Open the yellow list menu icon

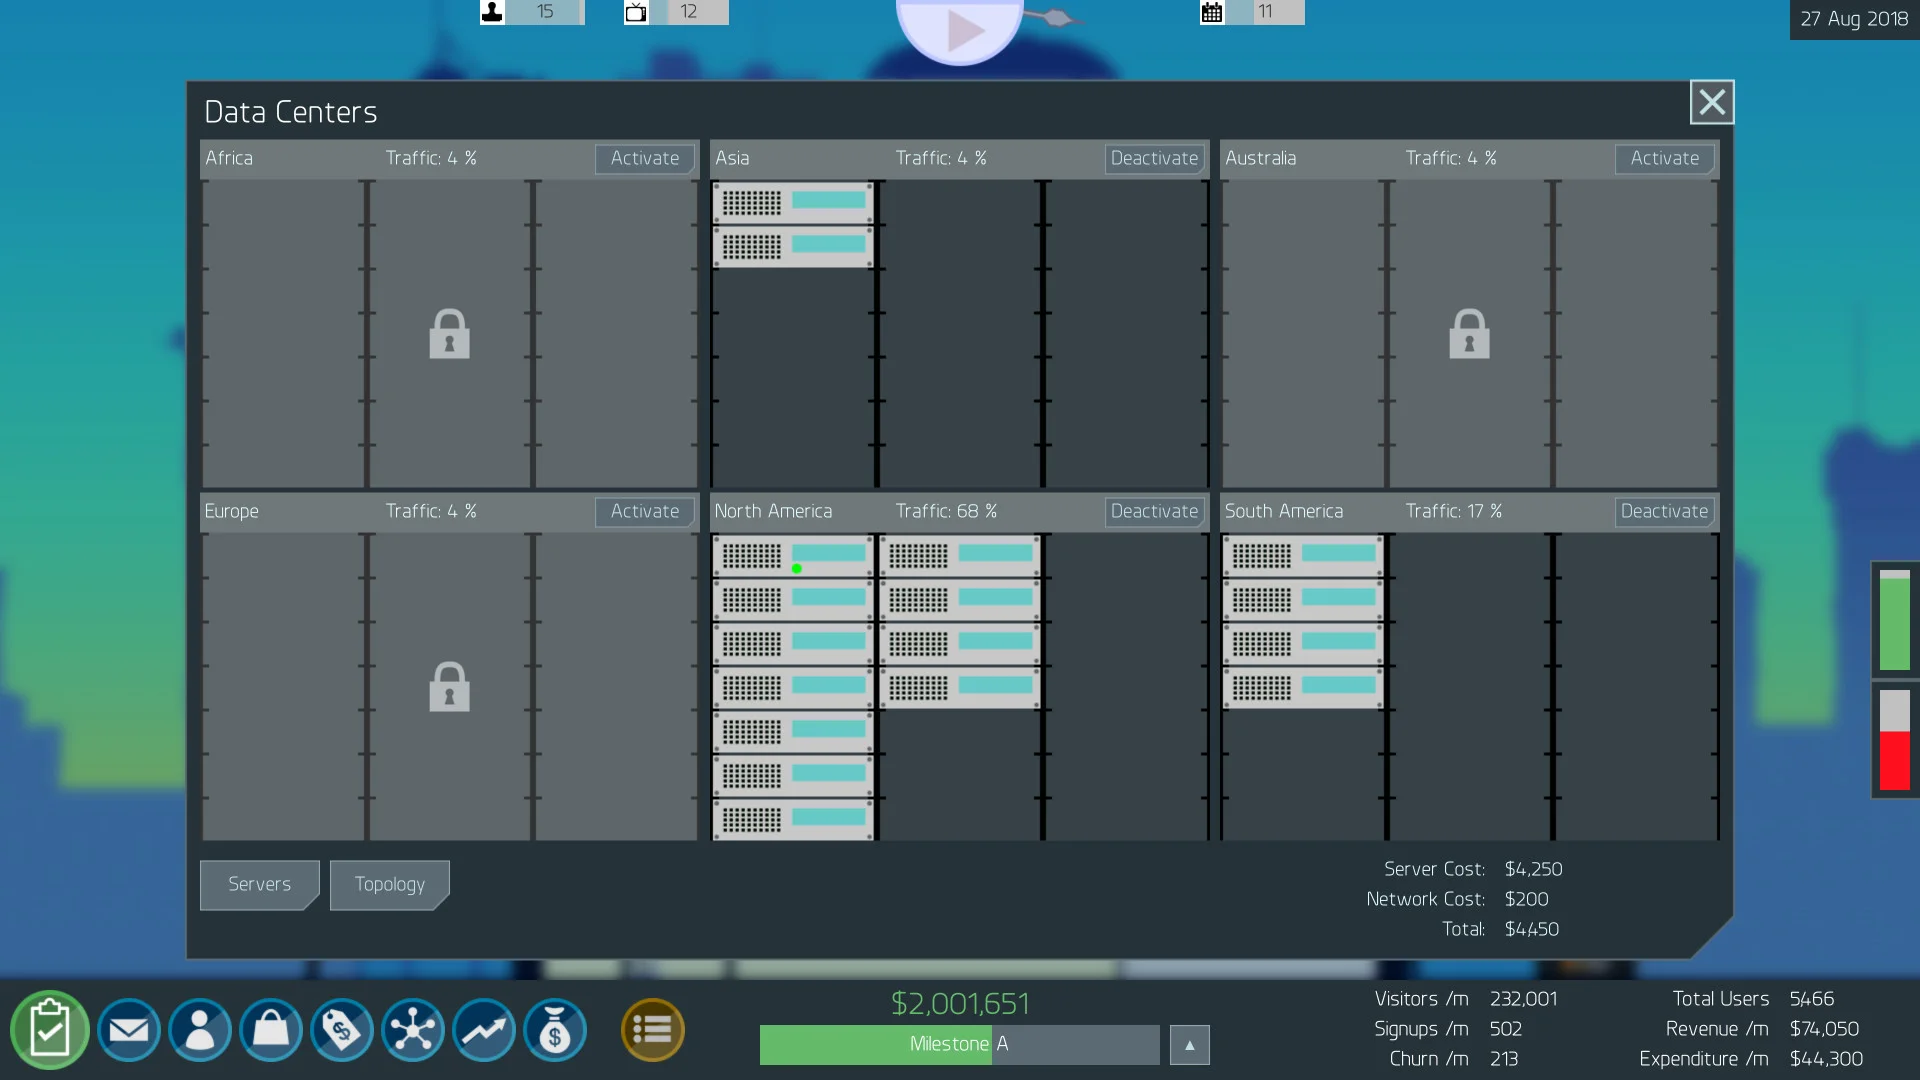[653, 1030]
